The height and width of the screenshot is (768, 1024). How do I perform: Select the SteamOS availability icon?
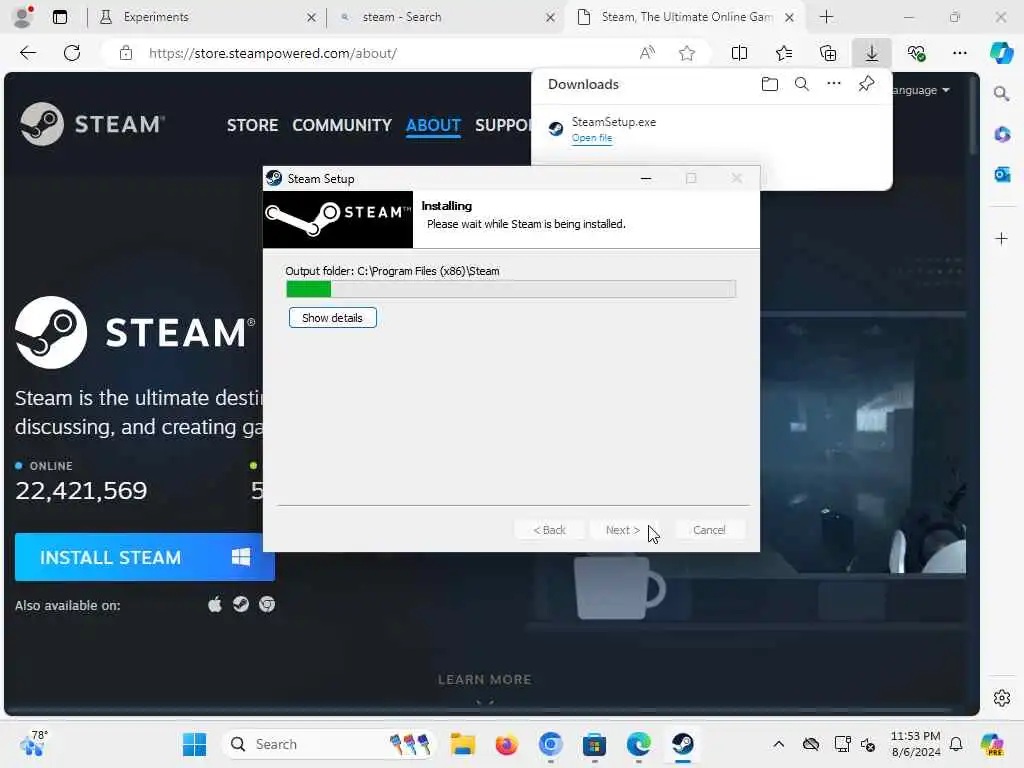pyautogui.click(x=241, y=605)
